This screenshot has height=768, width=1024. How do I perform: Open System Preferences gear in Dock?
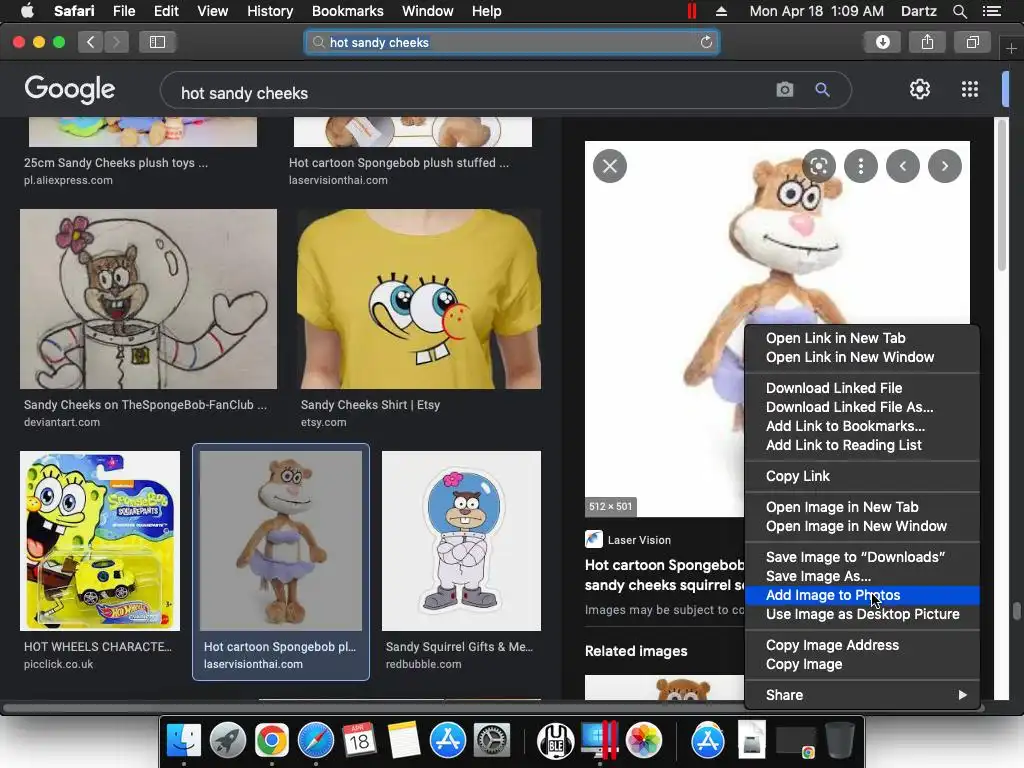(x=491, y=740)
